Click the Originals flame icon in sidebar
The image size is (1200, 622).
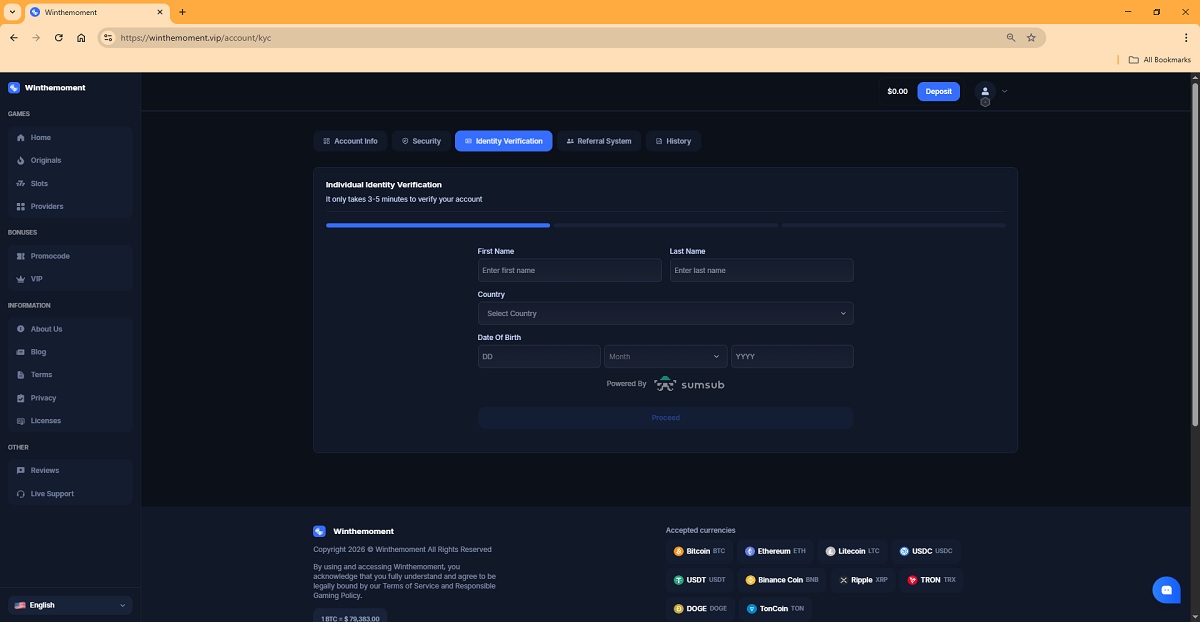[21, 160]
